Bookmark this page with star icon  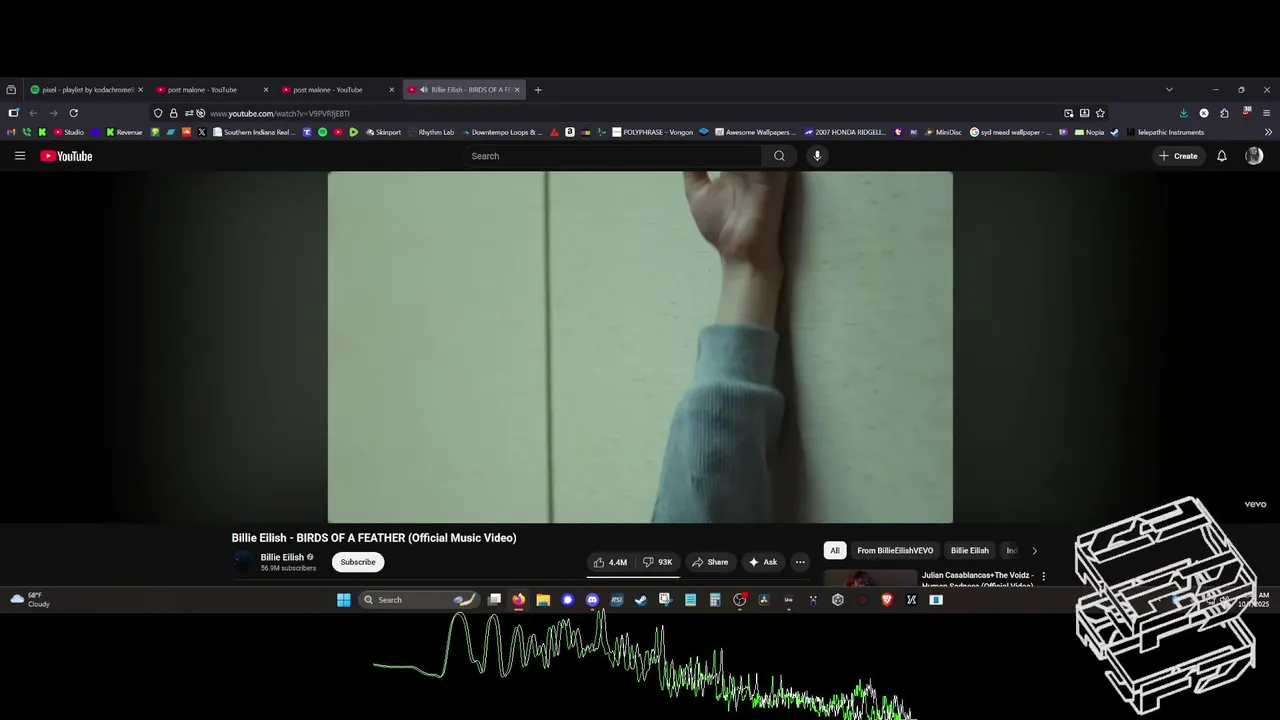click(x=1100, y=113)
